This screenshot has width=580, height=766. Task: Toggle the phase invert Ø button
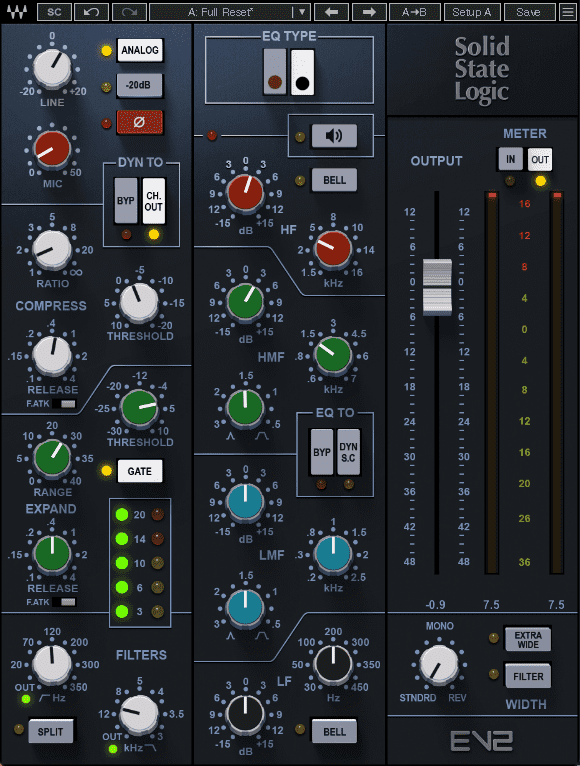pos(139,122)
